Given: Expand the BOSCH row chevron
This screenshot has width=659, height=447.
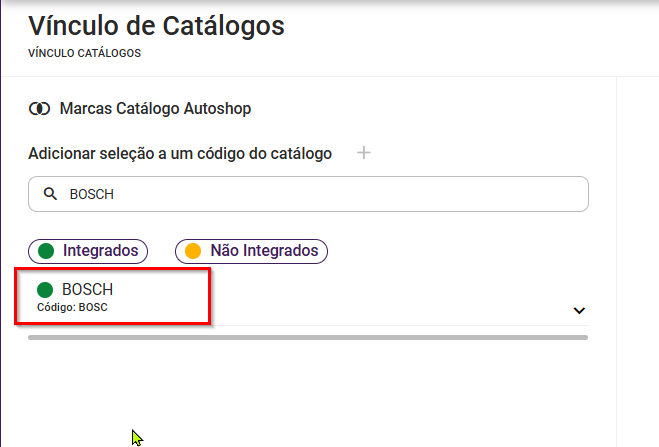Looking at the screenshot, I should point(579,310).
